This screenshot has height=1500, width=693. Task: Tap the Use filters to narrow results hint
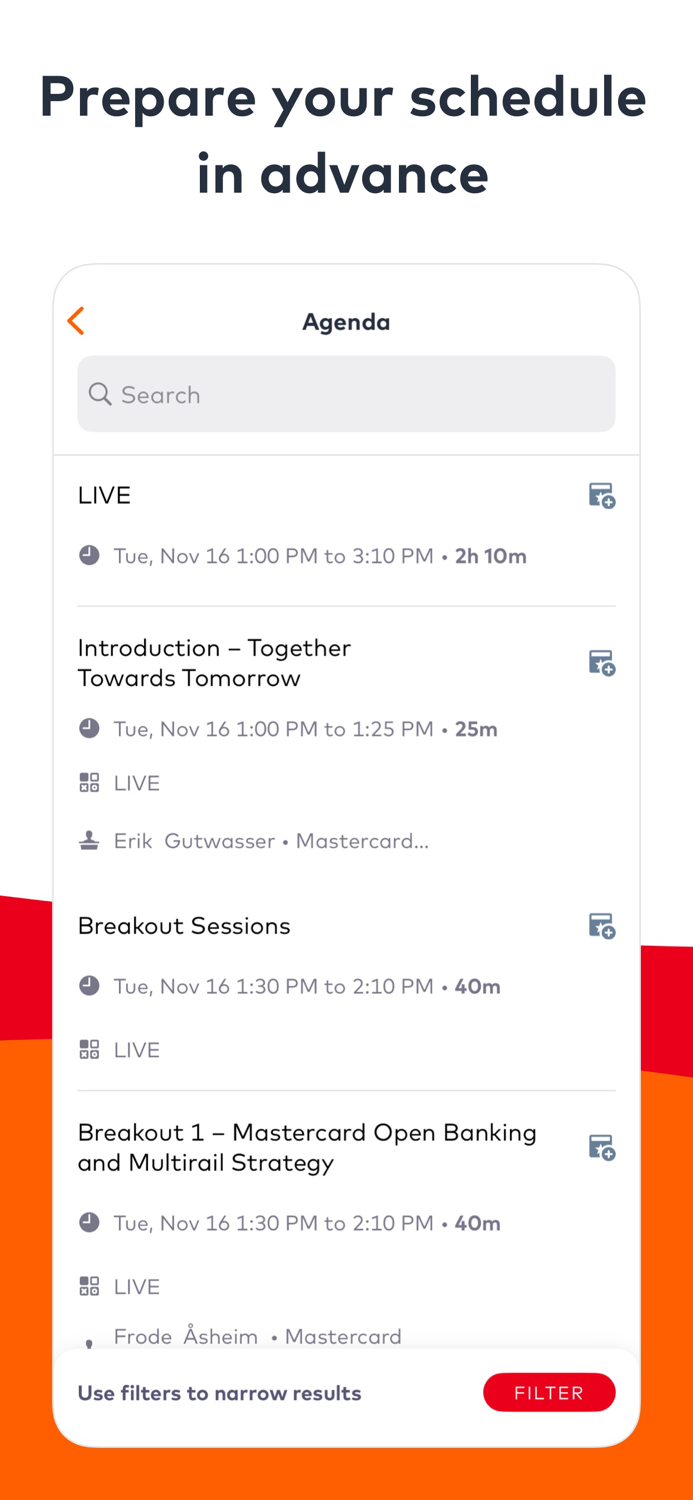click(219, 1392)
